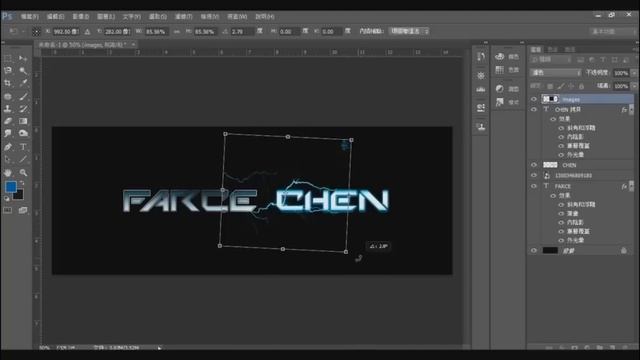Change screen mode icon in toolbox
Image resolution: width=640 pixels, height=360 pixels.
tap(23, 210)
